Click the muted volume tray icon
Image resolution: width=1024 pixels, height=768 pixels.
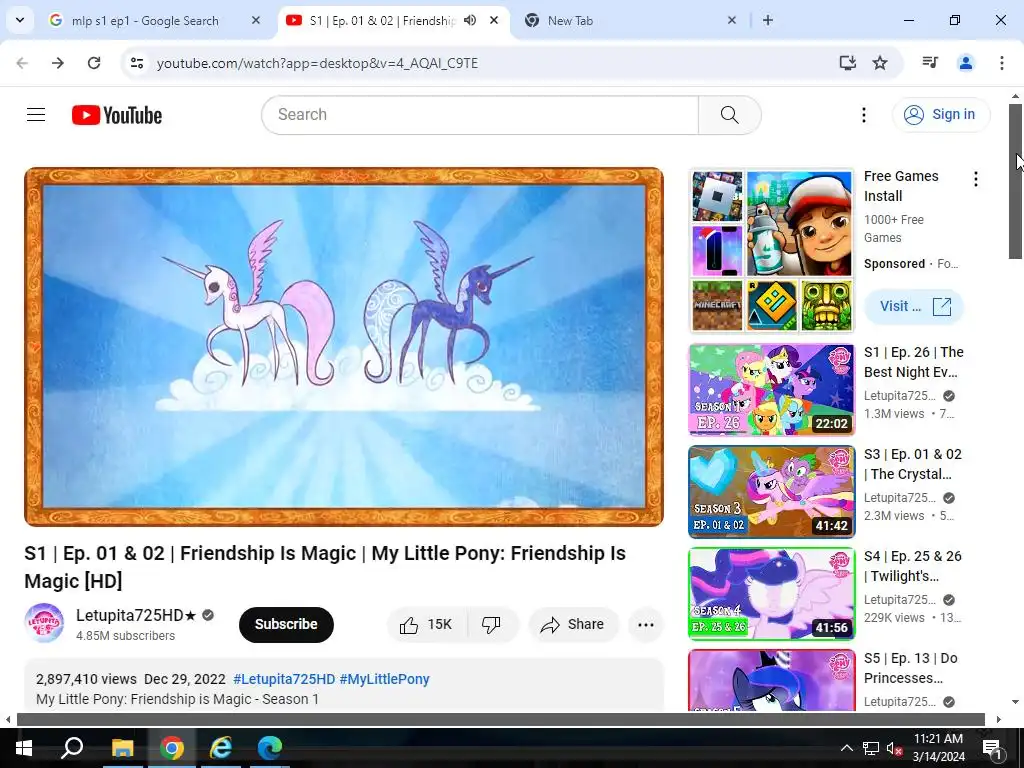pos(894,748)
